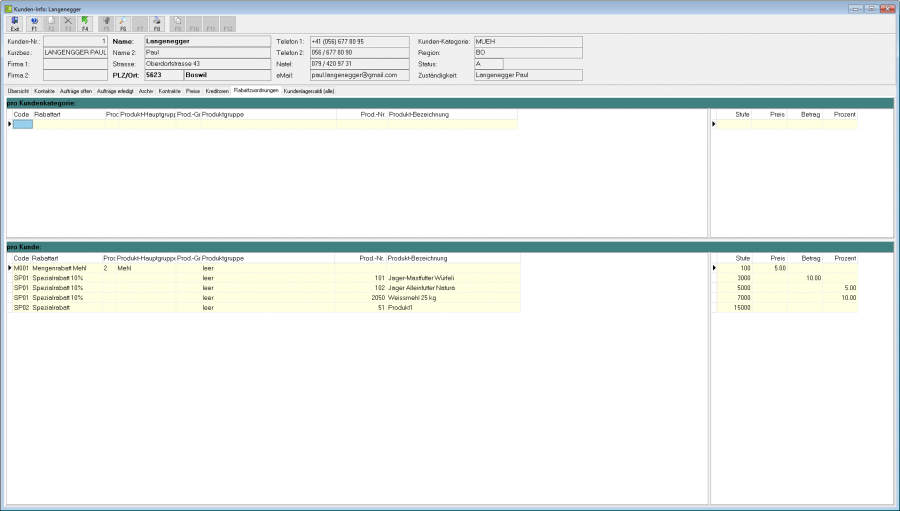Switch to the Kreditoren tab
The image size is (900, 511).
click(217, 91)
